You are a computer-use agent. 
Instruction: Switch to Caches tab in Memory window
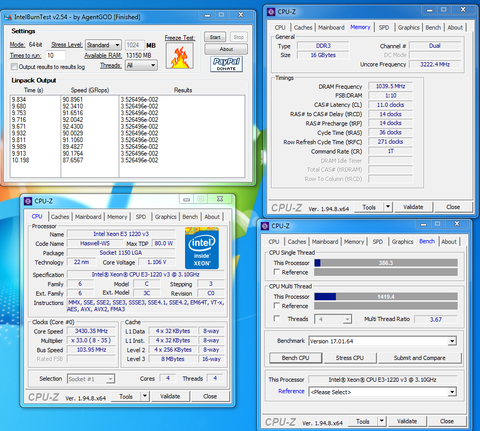click(303, 27)
